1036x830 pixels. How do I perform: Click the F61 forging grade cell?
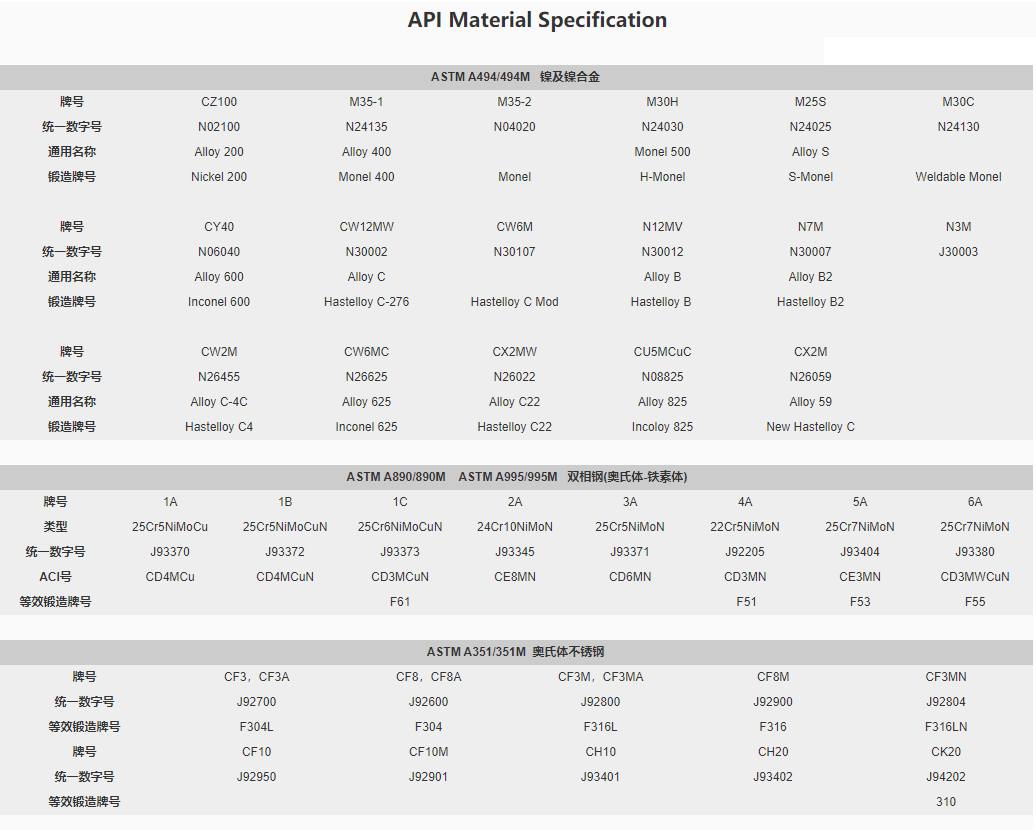[x=400, y=602]
